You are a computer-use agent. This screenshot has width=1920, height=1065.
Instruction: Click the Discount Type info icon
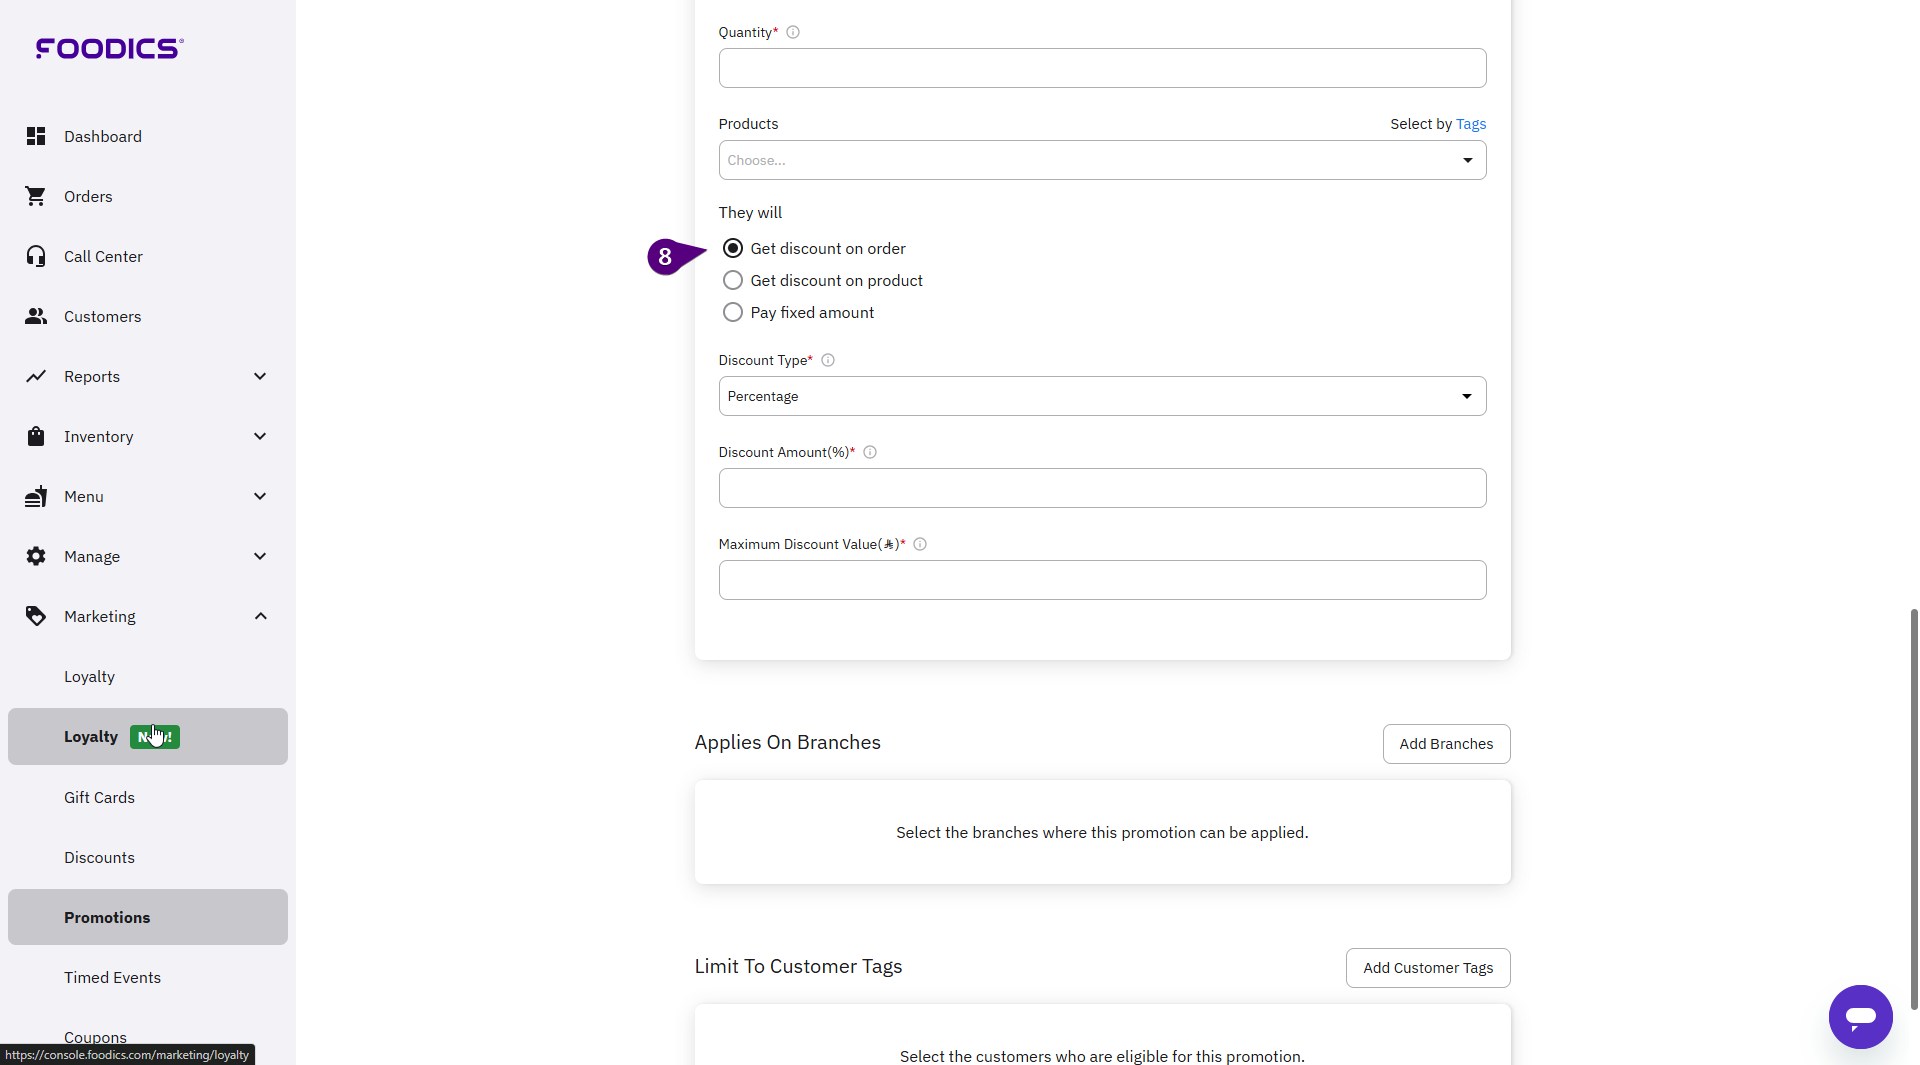pyautogui.click(x=828, y=360)
